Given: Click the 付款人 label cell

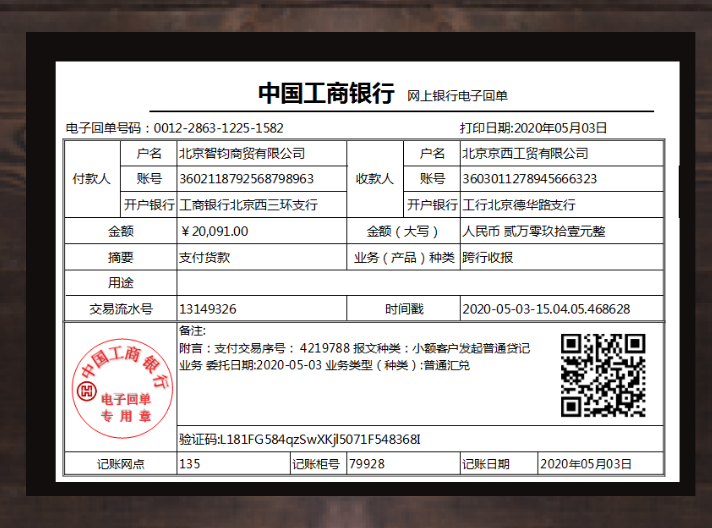Looking at the screenshot, I should pyautogui.click(x=92, y=179).
